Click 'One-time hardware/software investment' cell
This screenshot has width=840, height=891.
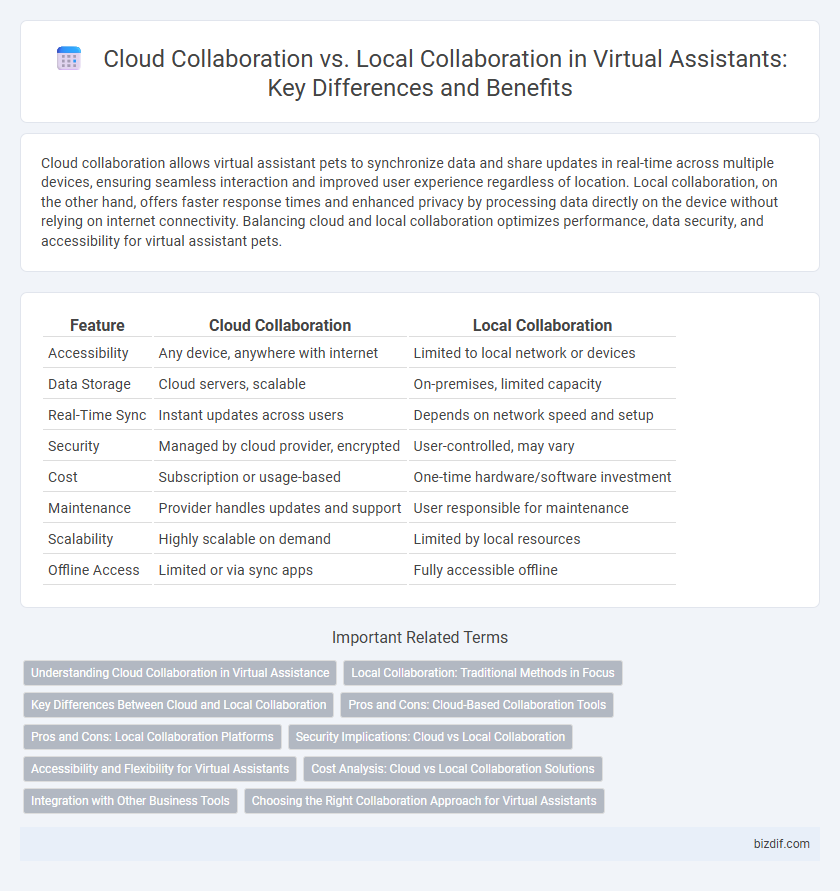click(x=542, y=477)
